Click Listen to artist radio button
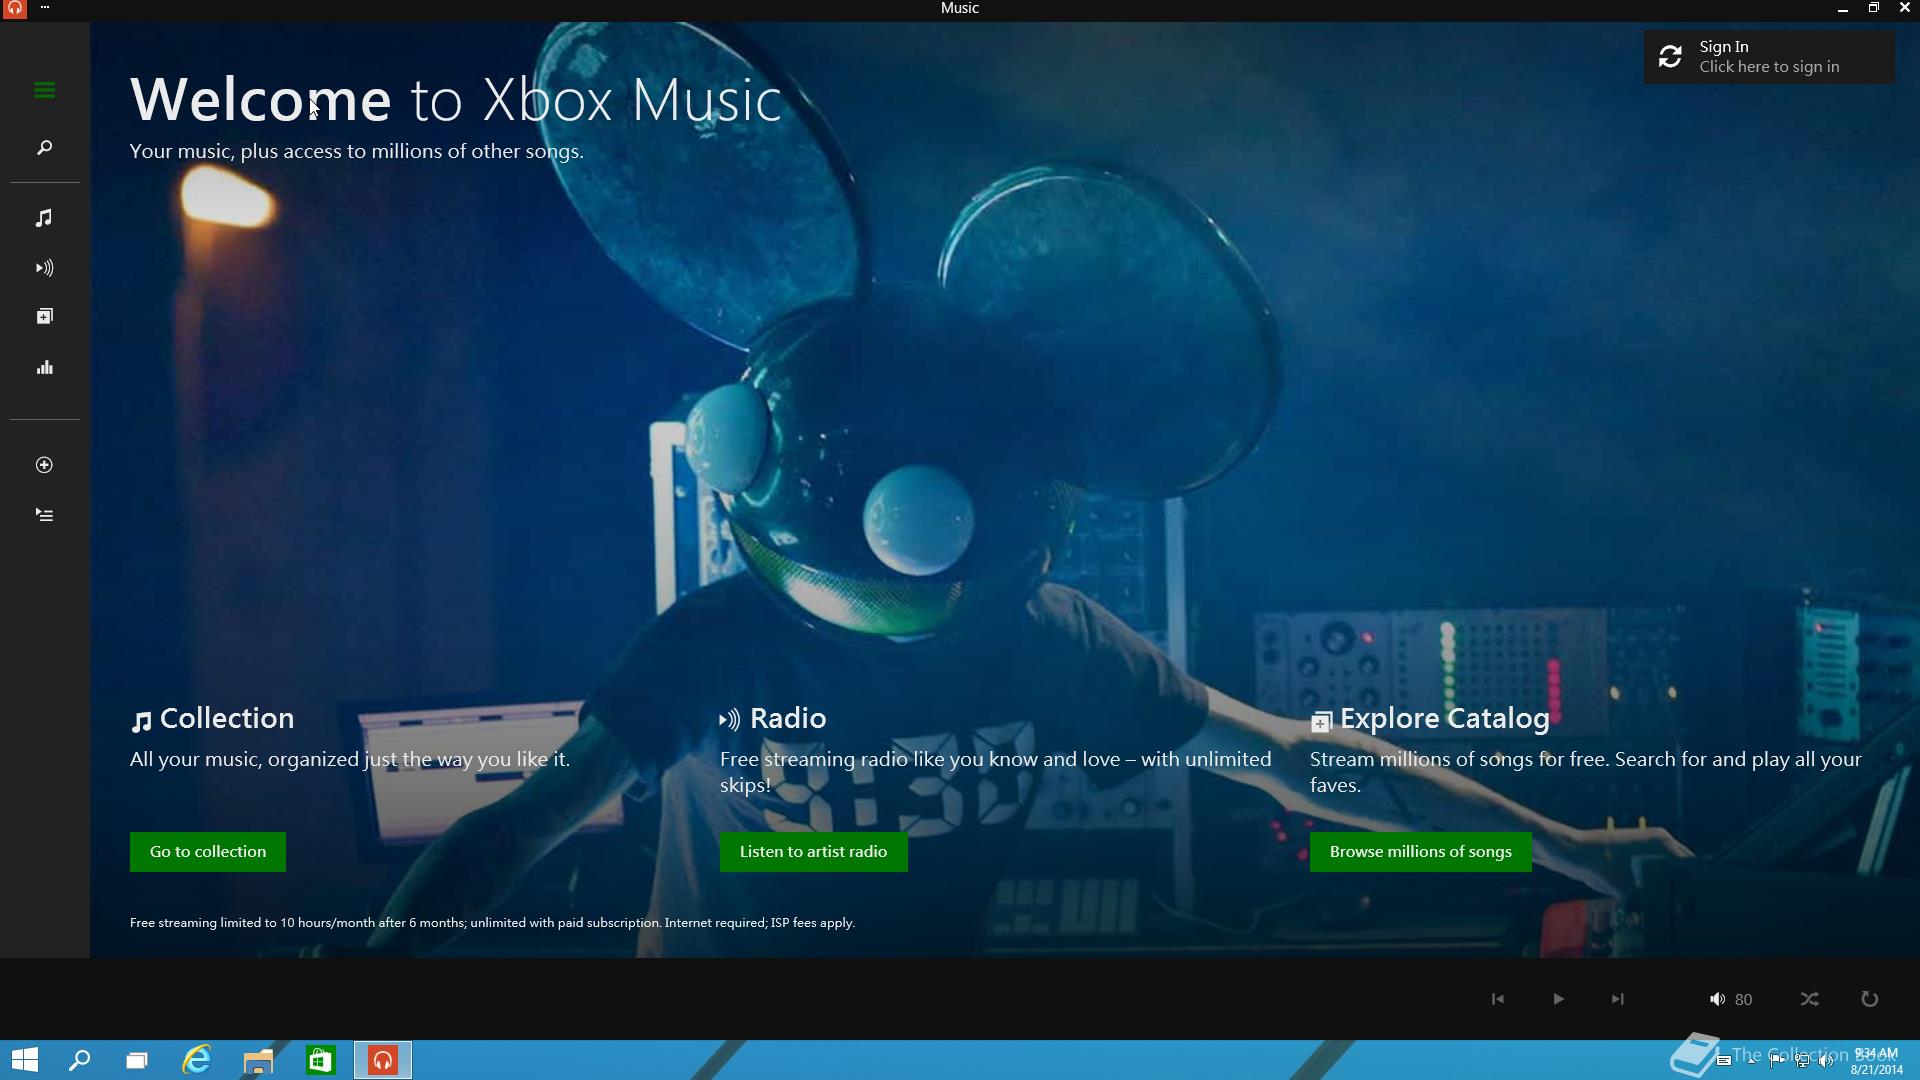The width and height of the screenshot is (1920, 1080). click(x=813, y=852)
